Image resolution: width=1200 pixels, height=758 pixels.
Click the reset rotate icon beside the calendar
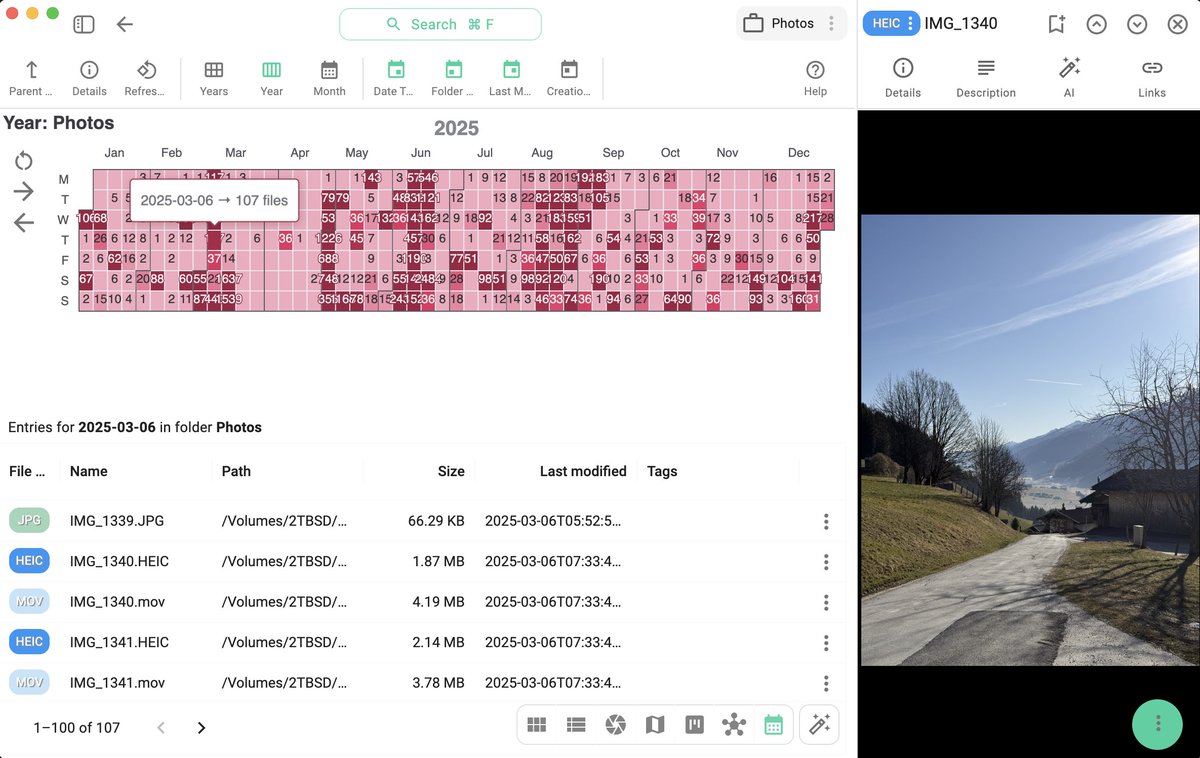click(x=24, y=161)
